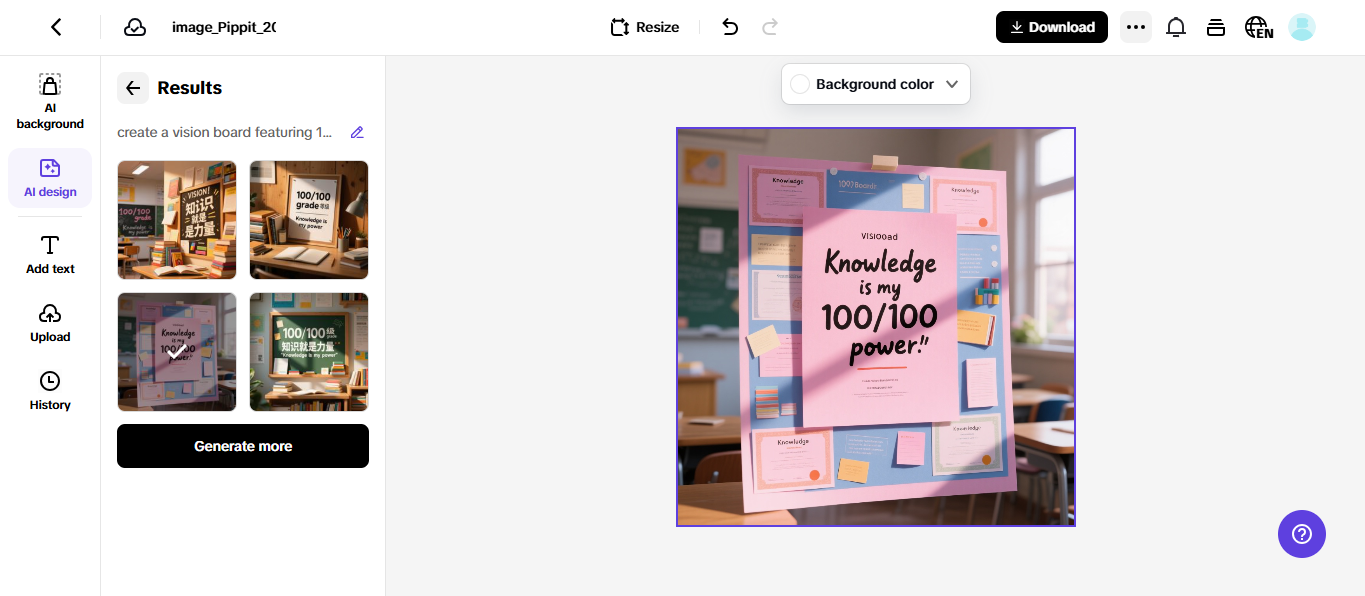The height and width of the screenshot is (596, 1365).
Task: Return from Results with back arrow
Action: click(x=133, y=88)
